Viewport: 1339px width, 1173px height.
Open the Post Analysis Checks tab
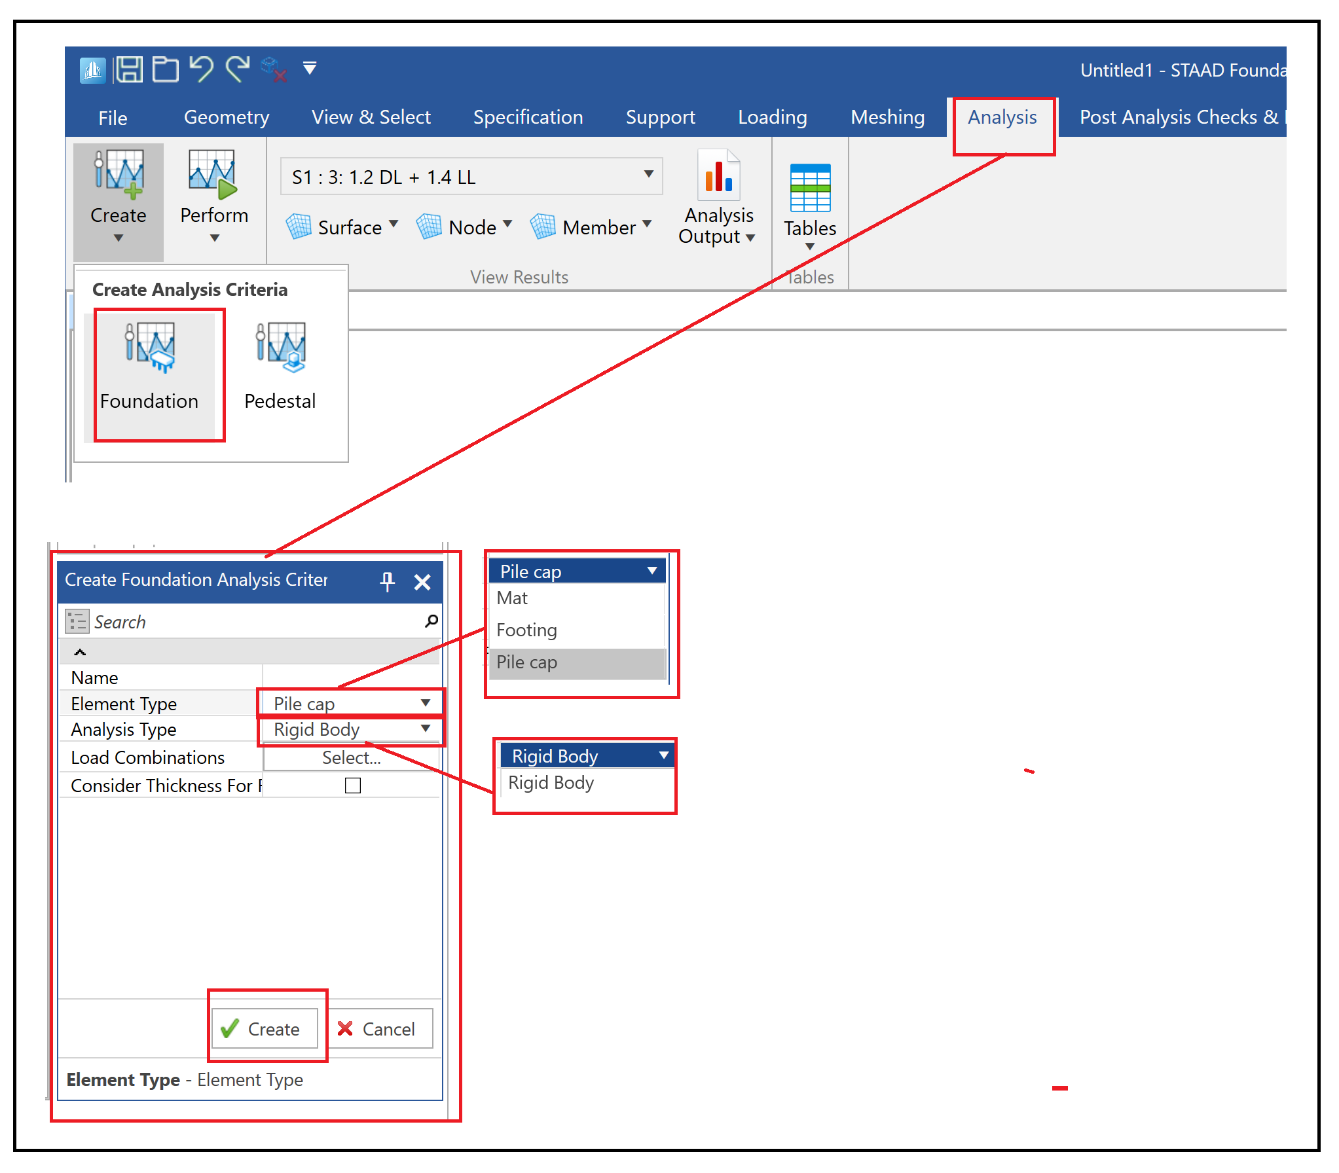(1182, 117)
